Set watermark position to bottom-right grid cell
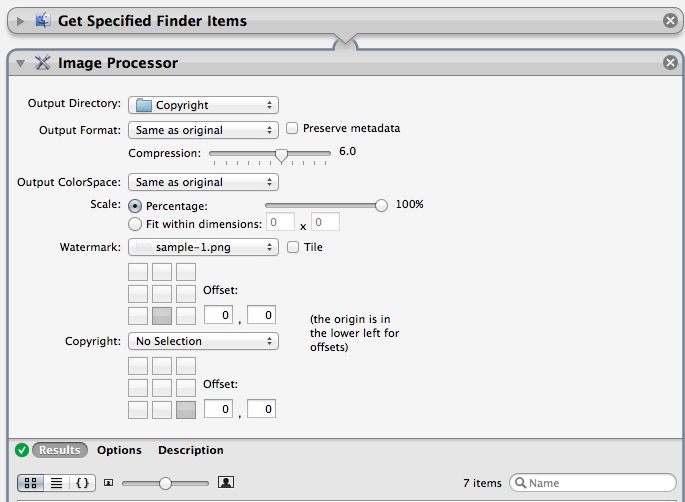 click(x=186, y=316)
